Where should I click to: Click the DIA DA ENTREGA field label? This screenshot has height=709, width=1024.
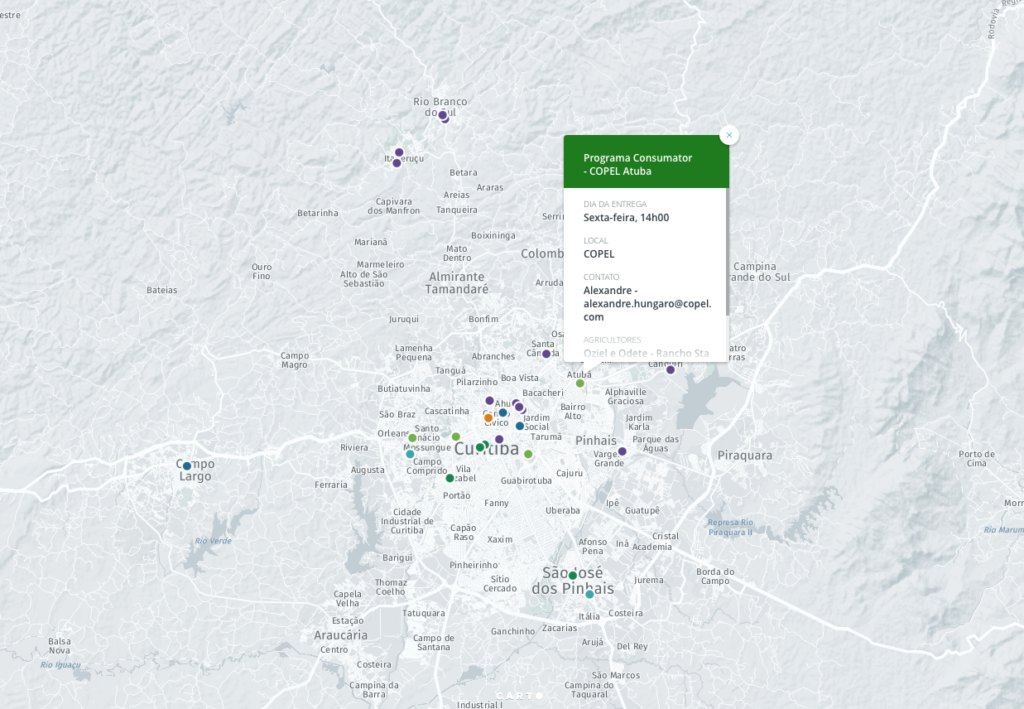pyautogui.click(x=615, y=204)
